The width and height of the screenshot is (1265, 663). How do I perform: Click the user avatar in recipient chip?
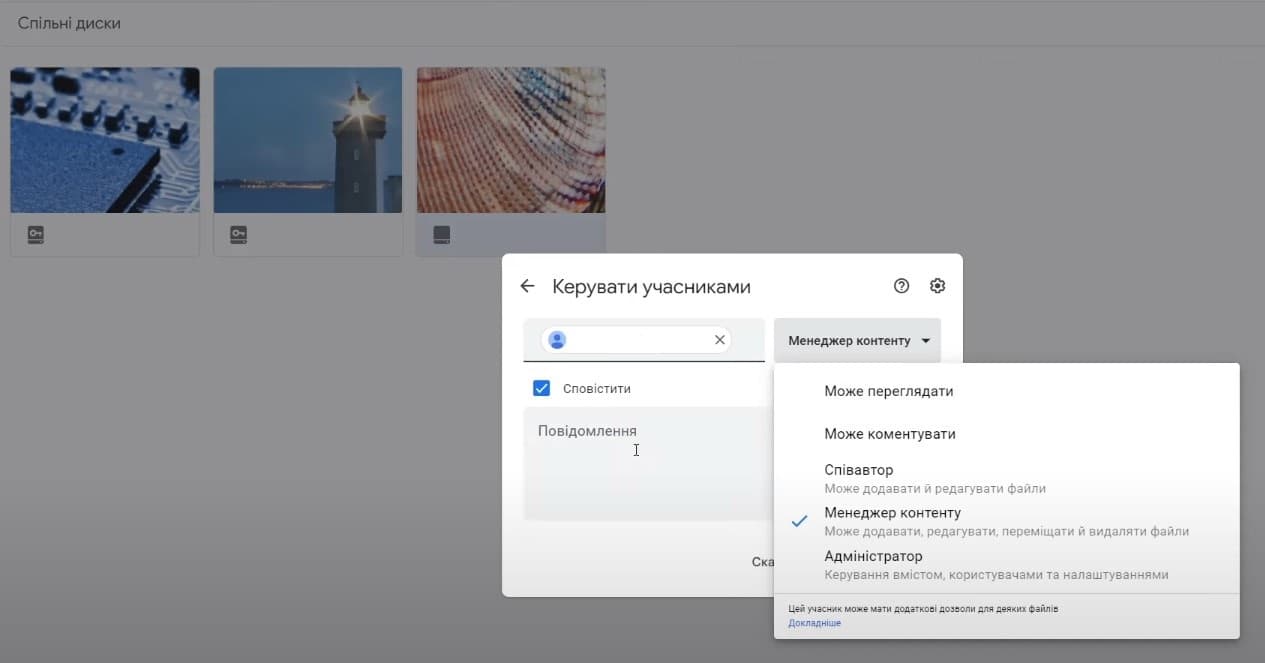pyautogui.click(x=557, y=340)
